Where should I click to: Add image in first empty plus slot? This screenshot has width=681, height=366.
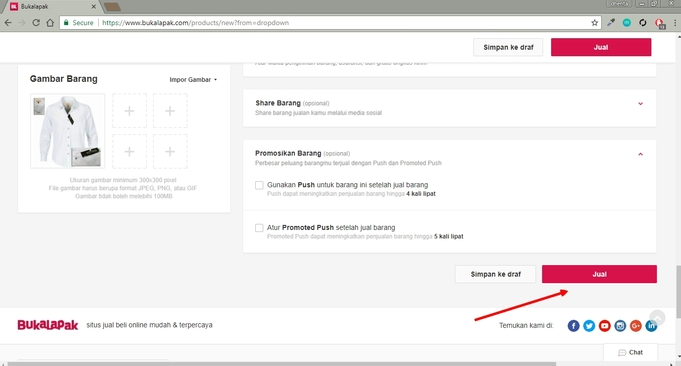[x=129, y=111]
